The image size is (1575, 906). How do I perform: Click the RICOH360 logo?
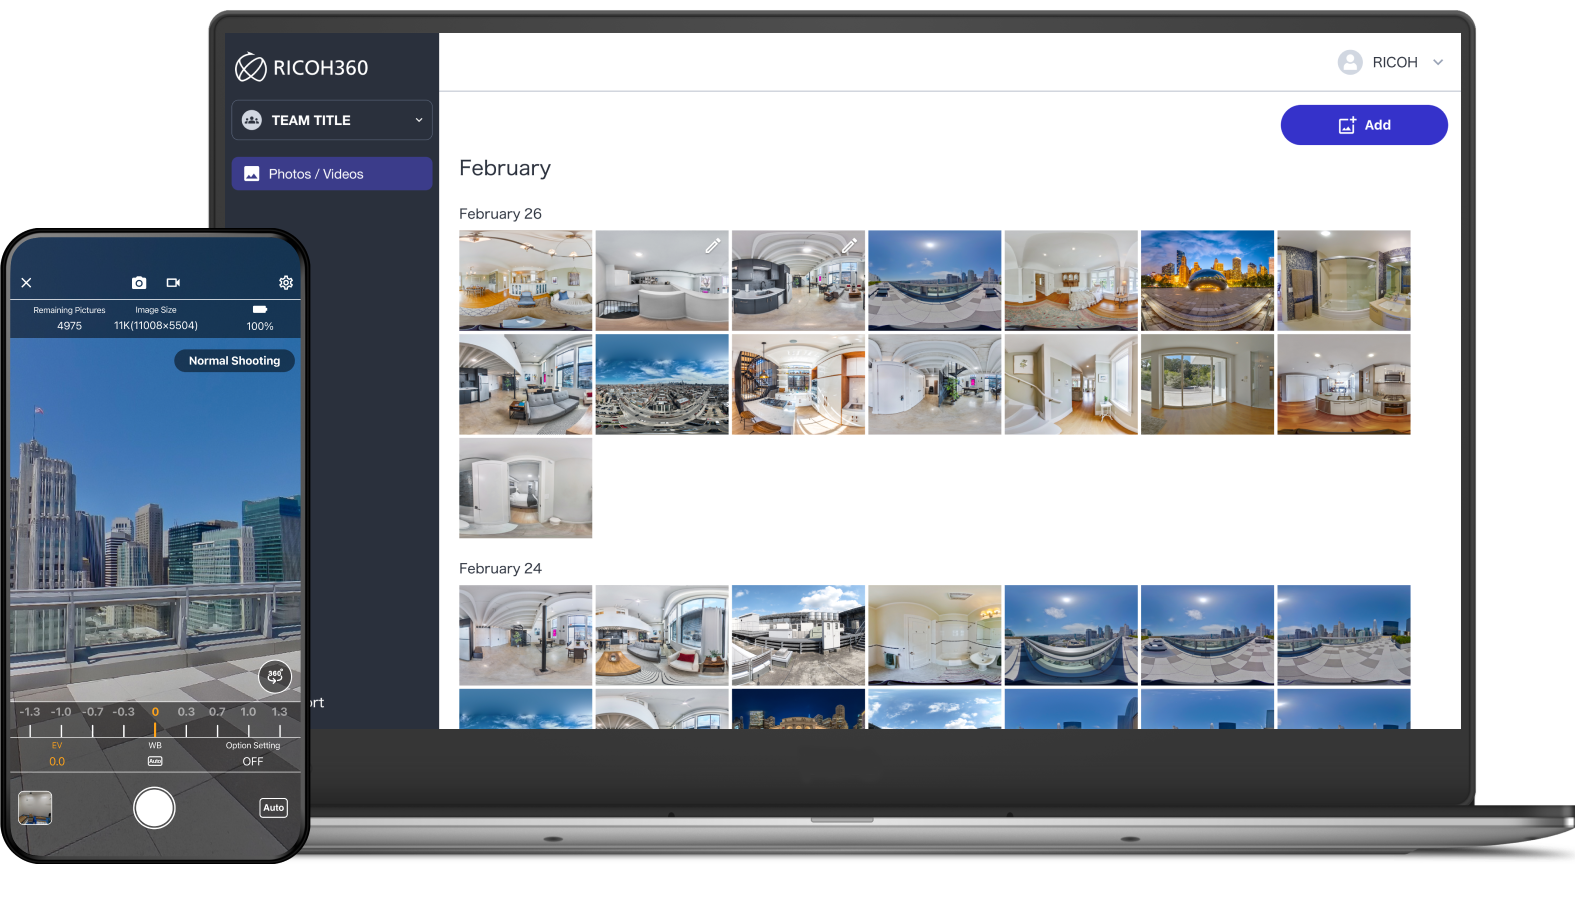pos(302,67)
